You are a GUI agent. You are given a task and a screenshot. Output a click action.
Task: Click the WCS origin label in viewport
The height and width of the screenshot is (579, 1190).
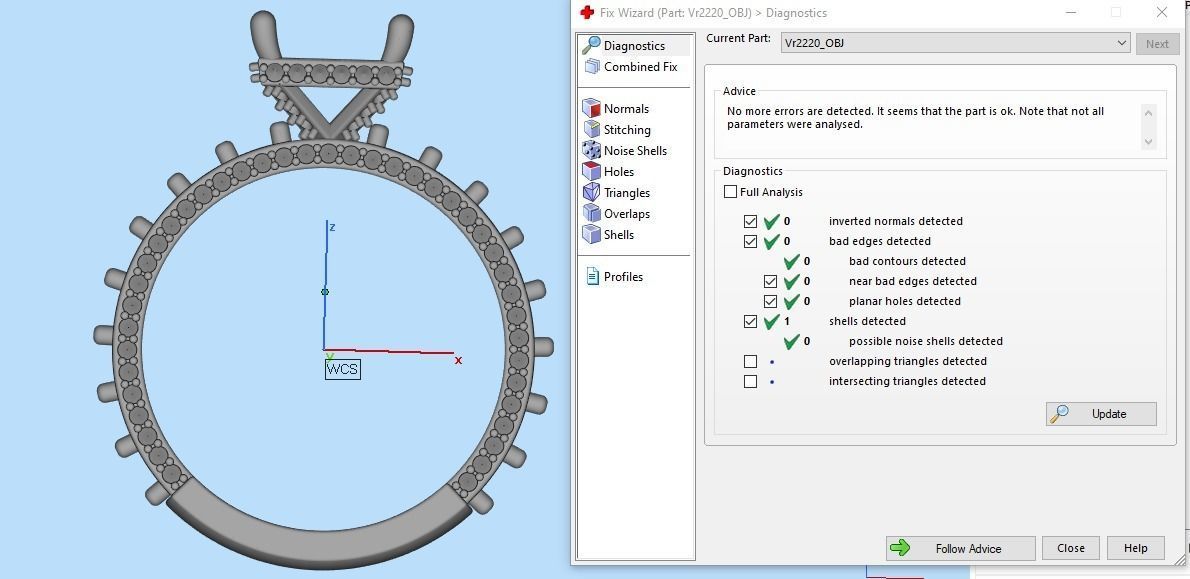342,370
